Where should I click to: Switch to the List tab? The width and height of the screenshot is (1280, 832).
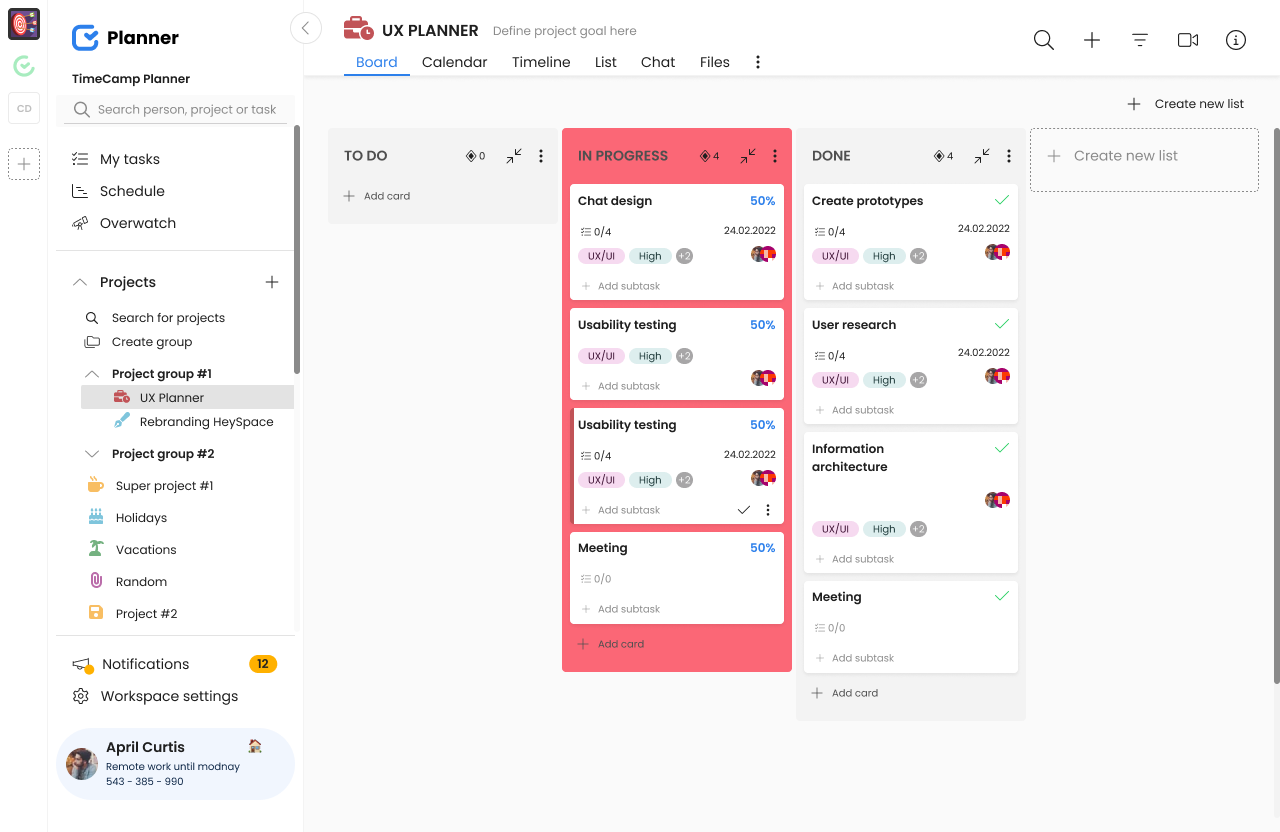coord(606,62)
